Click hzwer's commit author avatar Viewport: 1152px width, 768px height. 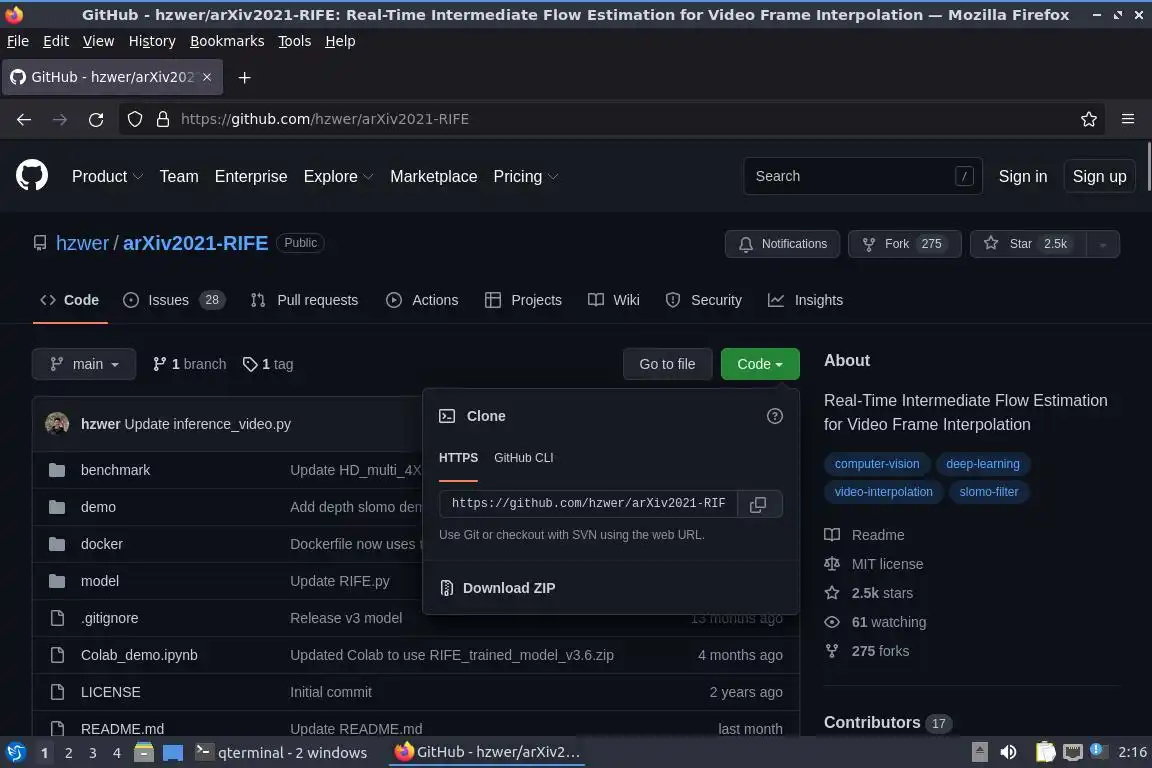pyautogui.click(x=57, y=423)
